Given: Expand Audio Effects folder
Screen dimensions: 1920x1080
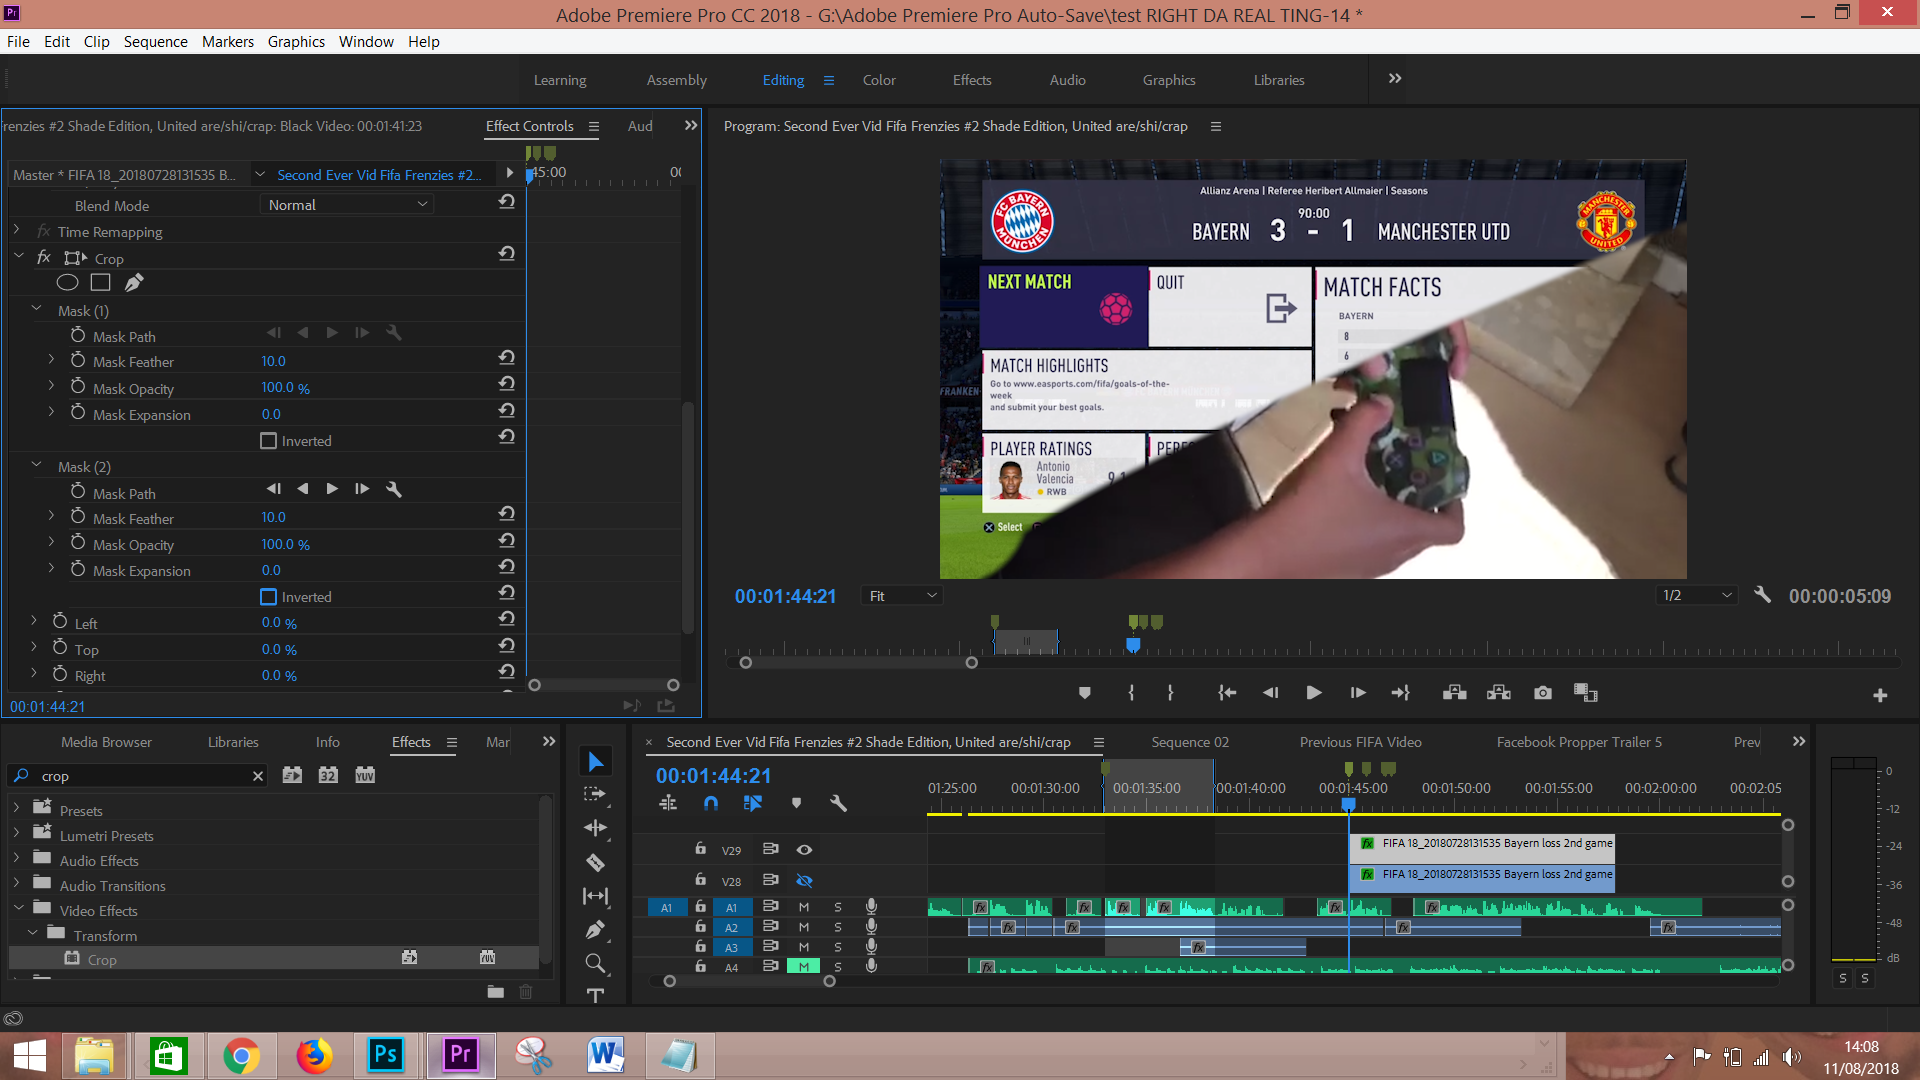Looking at the screenshot, I should point(16,857).
